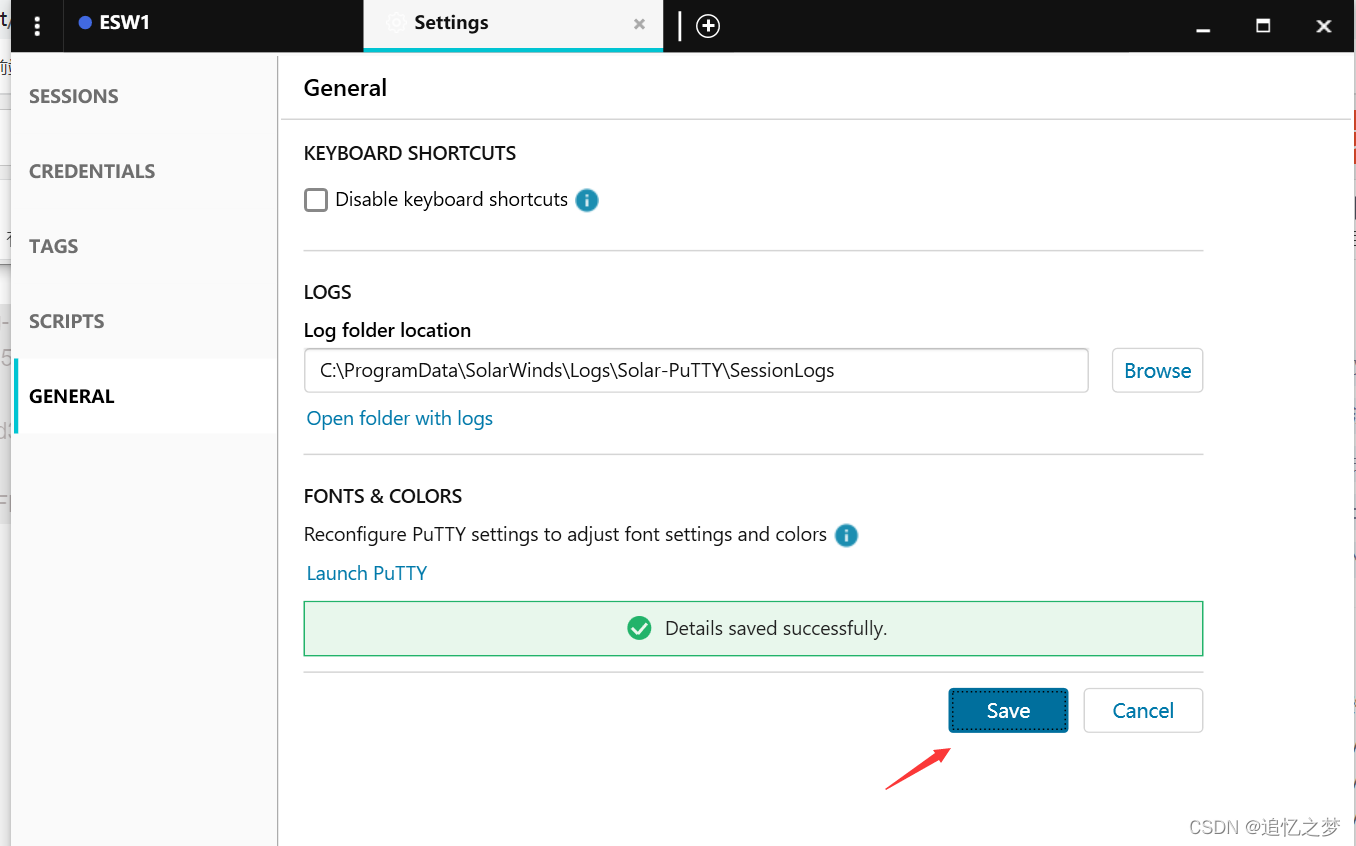Image resolution: width=1356 pixels, height=846 pixels.
Task: Close the Settings tab
Action: pyautogui.click(x=639, y=25)
